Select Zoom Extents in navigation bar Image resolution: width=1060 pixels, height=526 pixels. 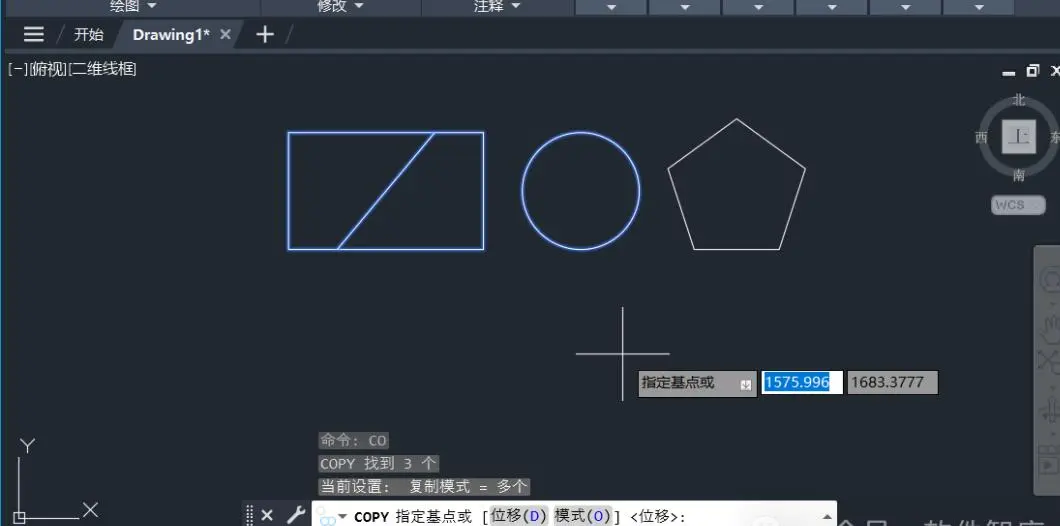1049,360
